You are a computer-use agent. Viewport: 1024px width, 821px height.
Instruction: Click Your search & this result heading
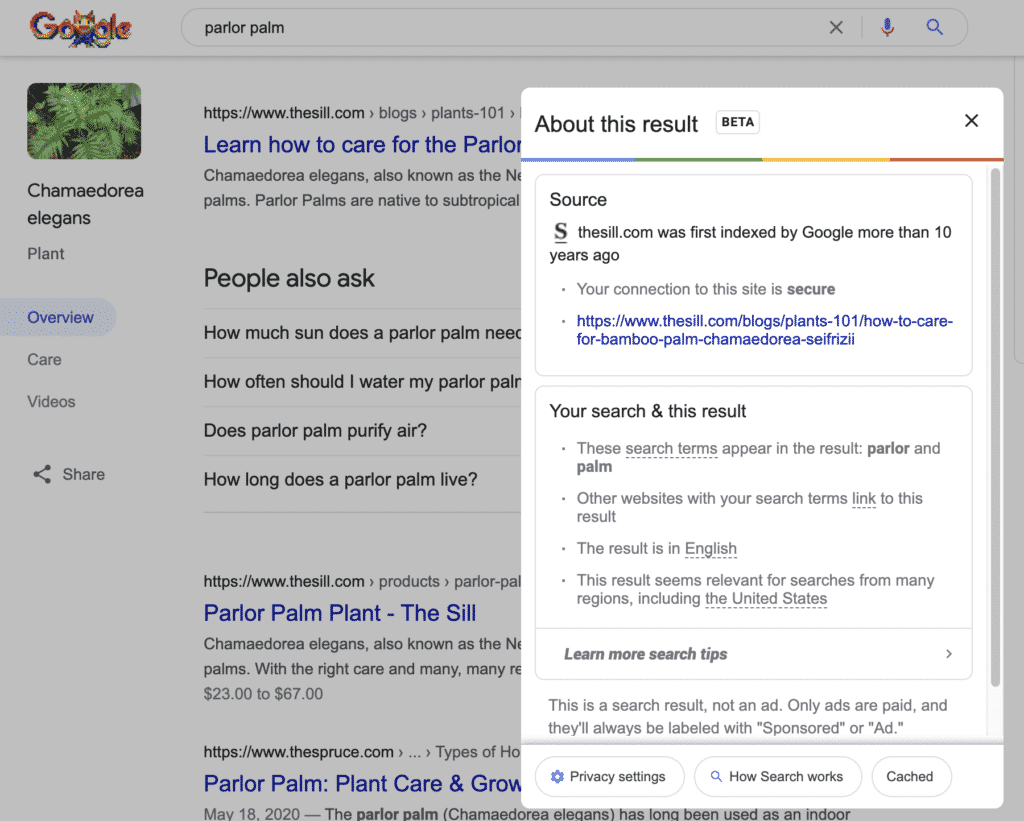[648, 411]
